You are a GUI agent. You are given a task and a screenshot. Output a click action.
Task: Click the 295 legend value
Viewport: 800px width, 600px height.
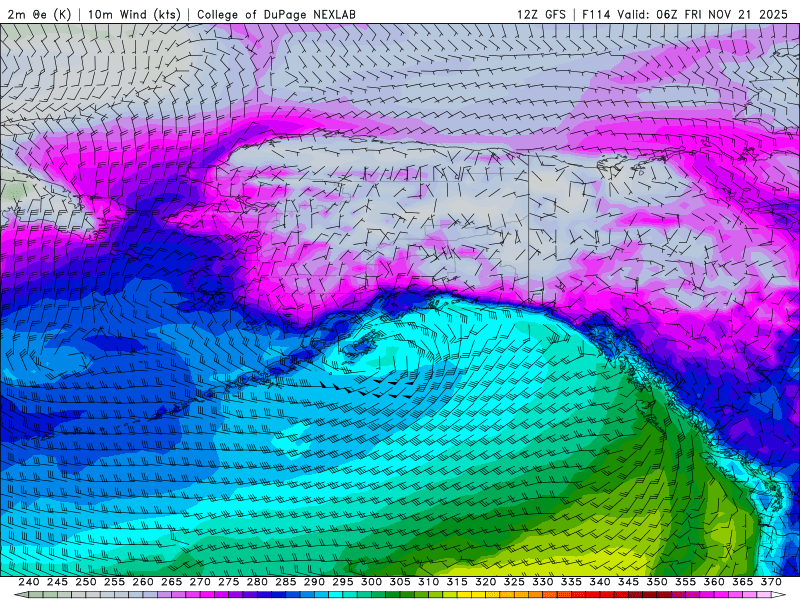(x=343, y=582)
